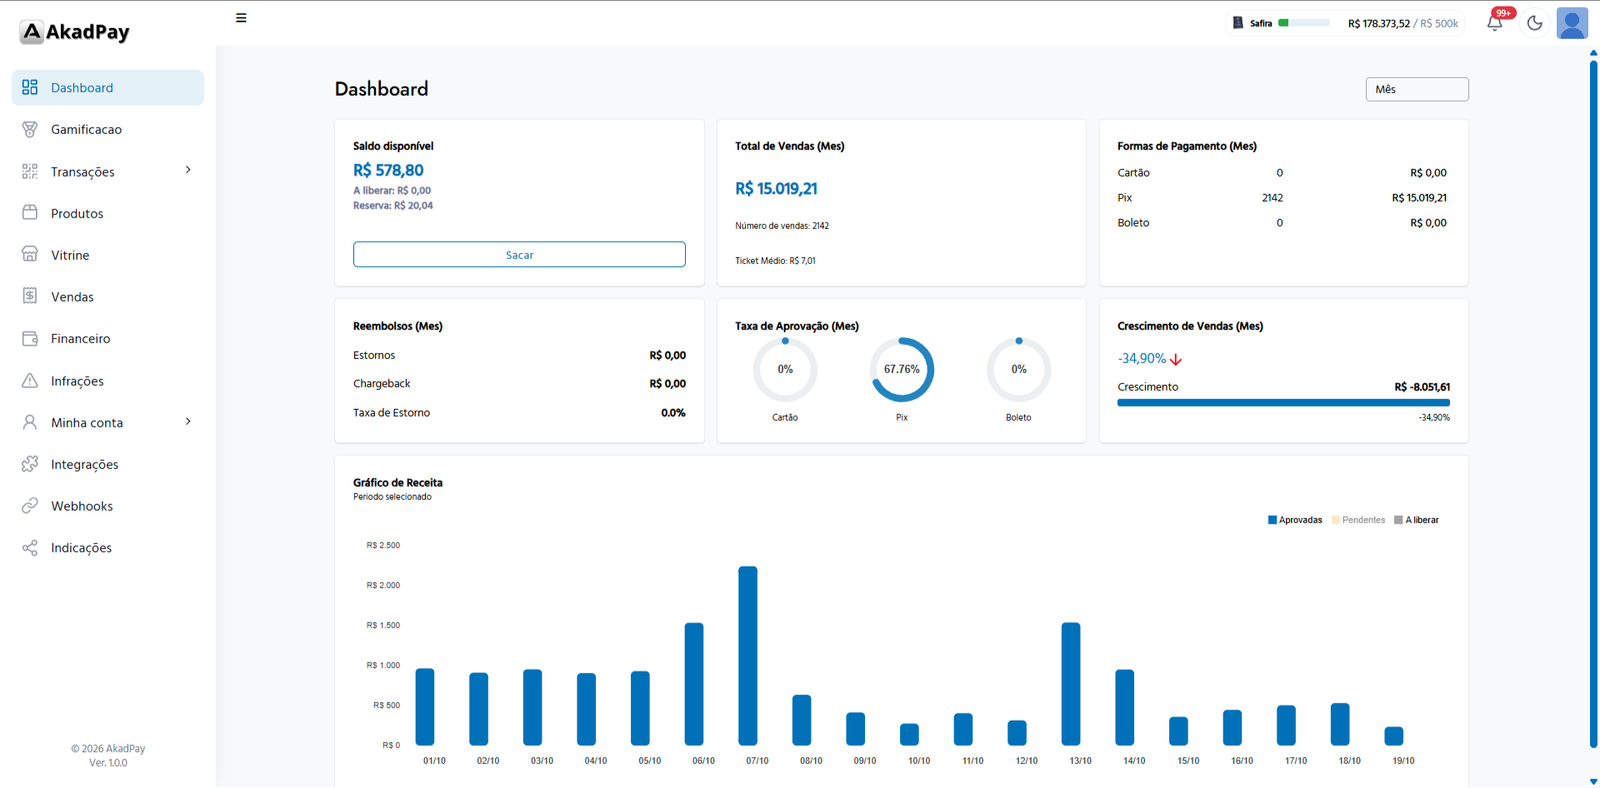Click the Webhooks link icon
Screen dimensions: 1600x788
(30, 506)
